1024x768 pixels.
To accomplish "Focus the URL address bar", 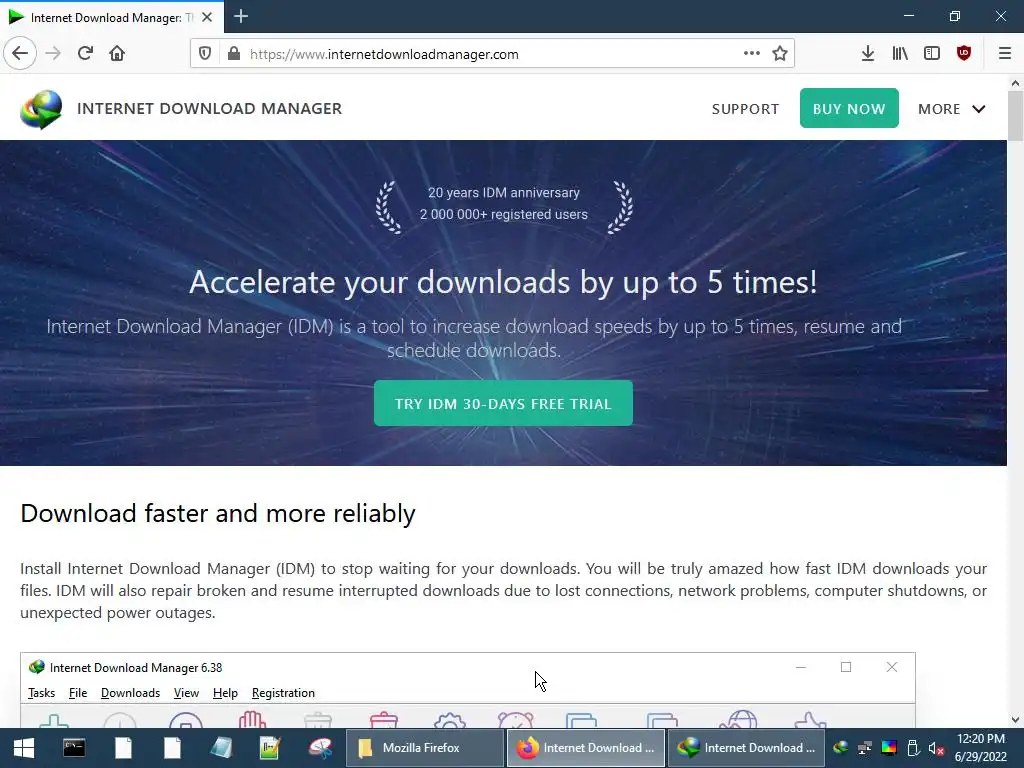I will click(490, 54).
